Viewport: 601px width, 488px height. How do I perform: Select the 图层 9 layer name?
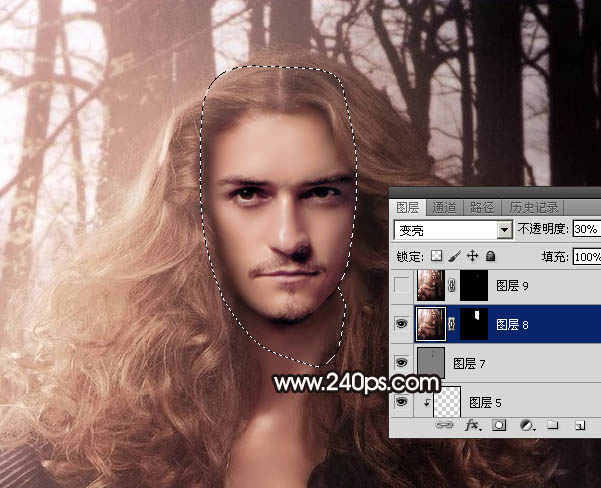pos(512,286)
